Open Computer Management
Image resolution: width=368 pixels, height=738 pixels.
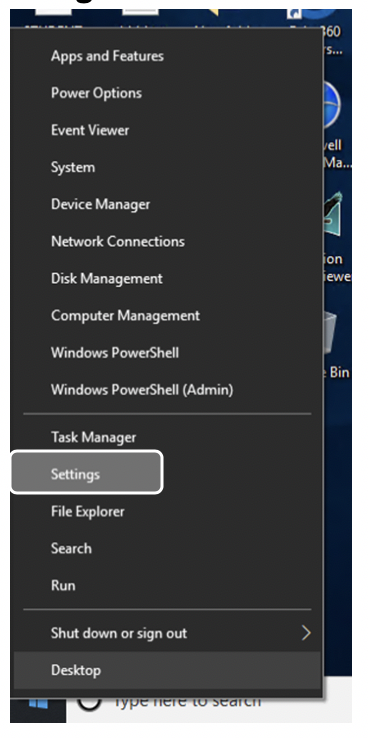[x=167, y=315]
